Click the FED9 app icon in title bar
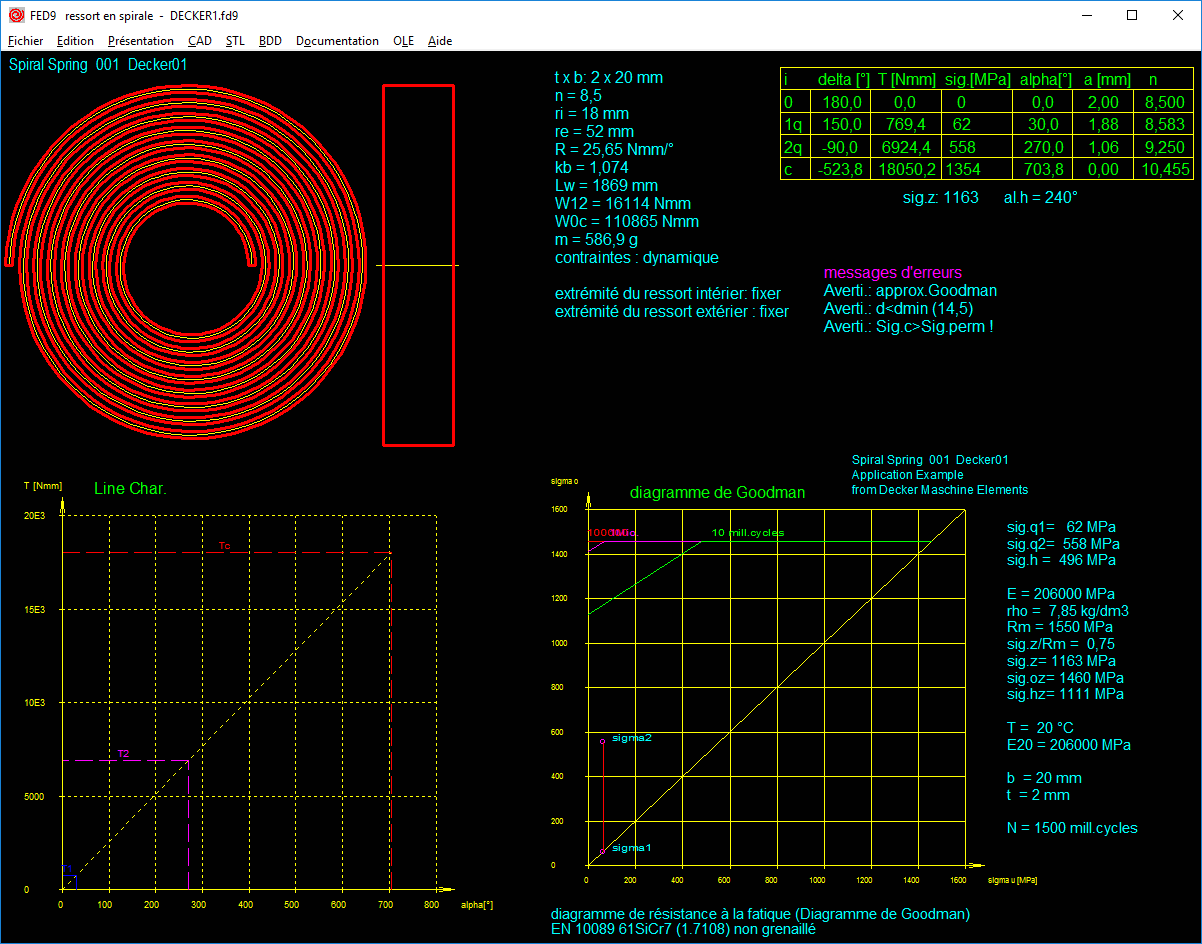 [x=16, y=16]
